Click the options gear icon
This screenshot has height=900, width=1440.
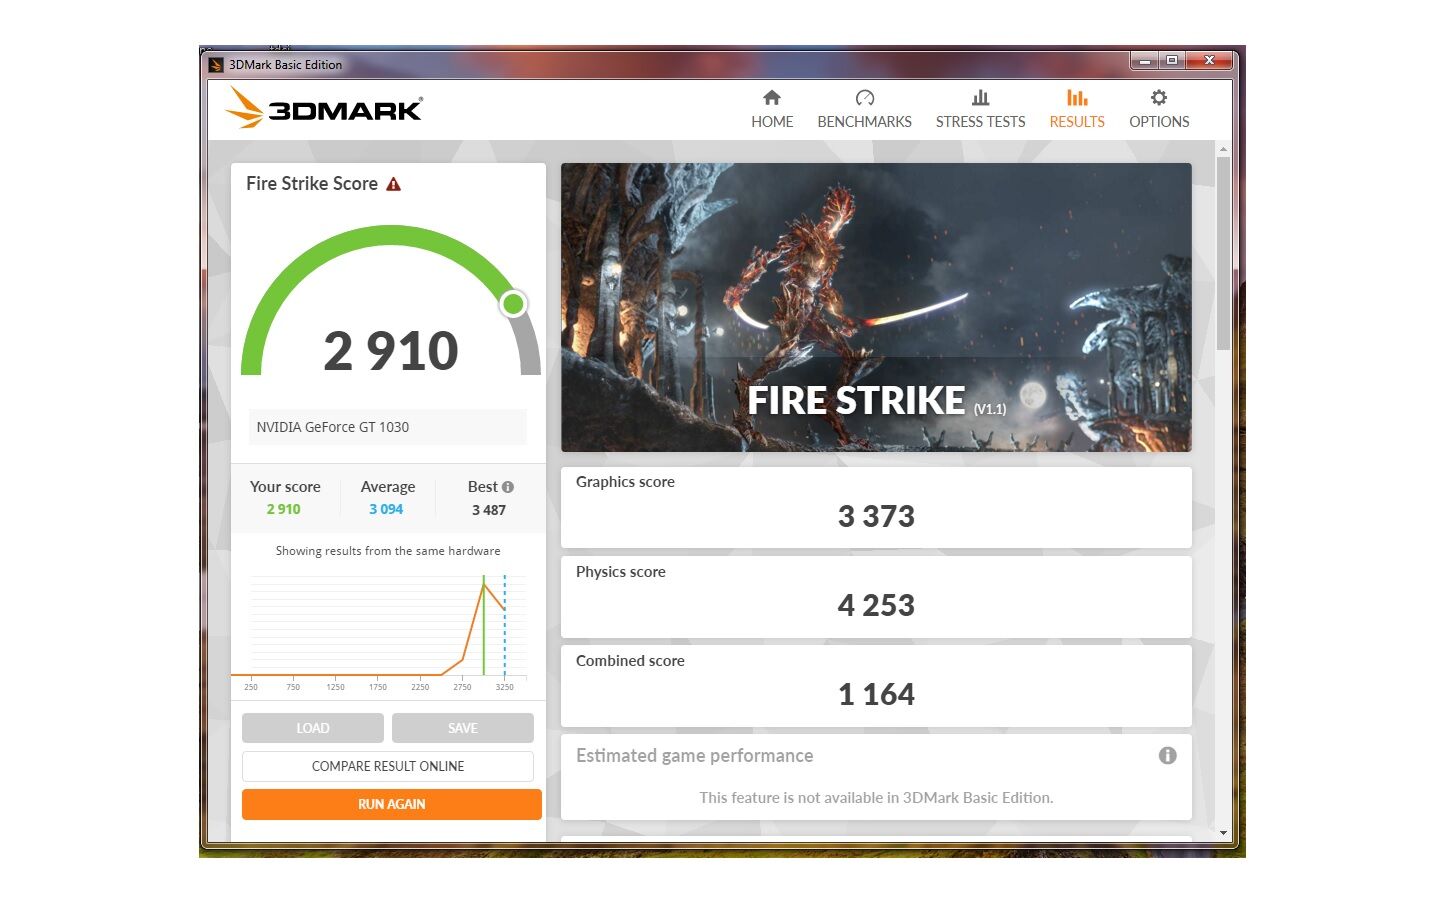(x=1159, y=97)
